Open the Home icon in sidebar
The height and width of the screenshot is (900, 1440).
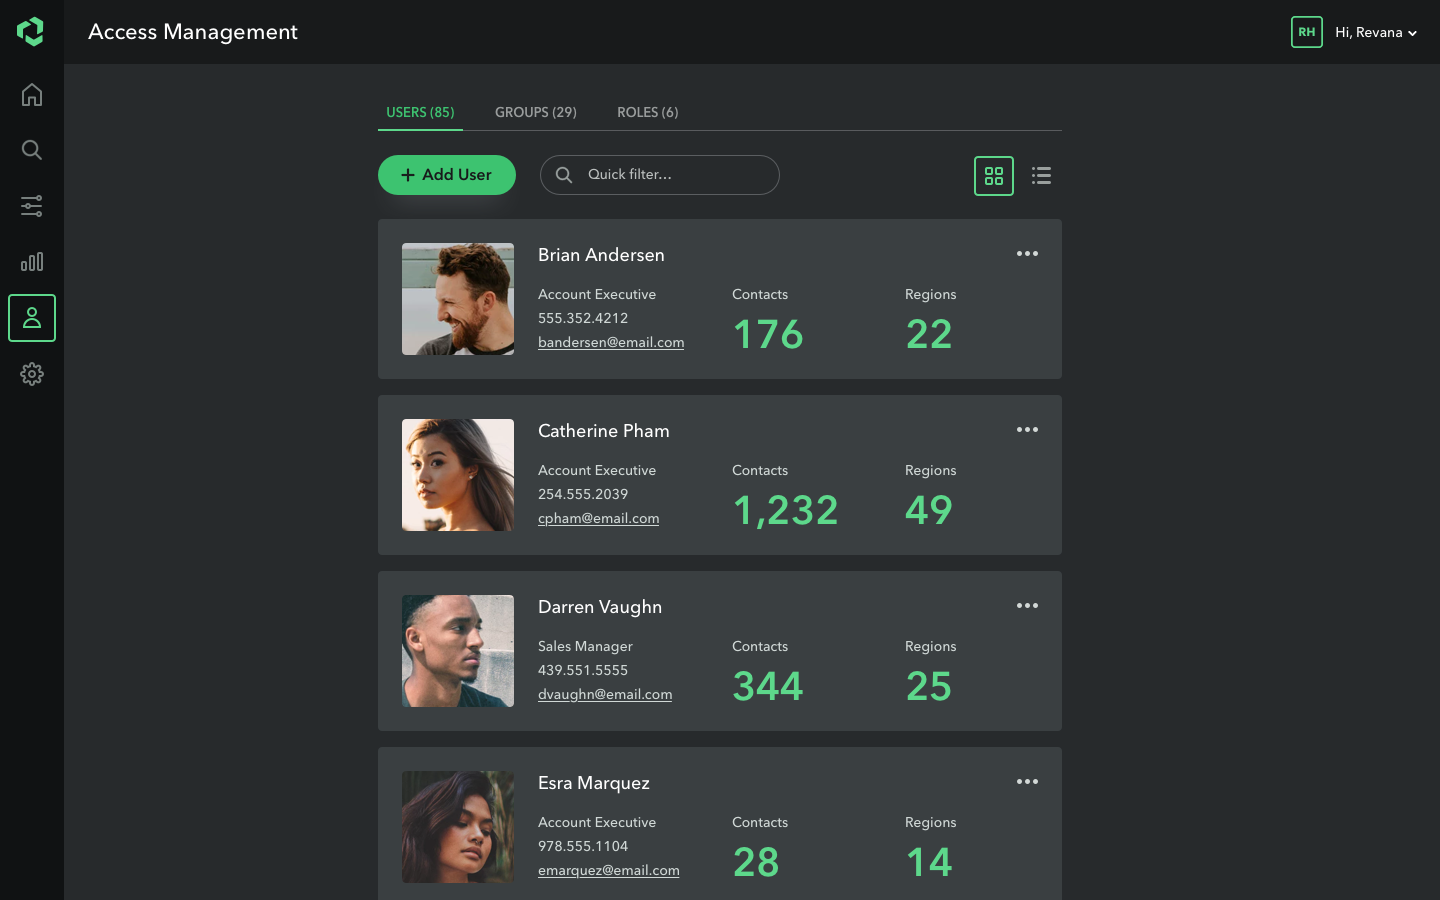coord(32,95)
